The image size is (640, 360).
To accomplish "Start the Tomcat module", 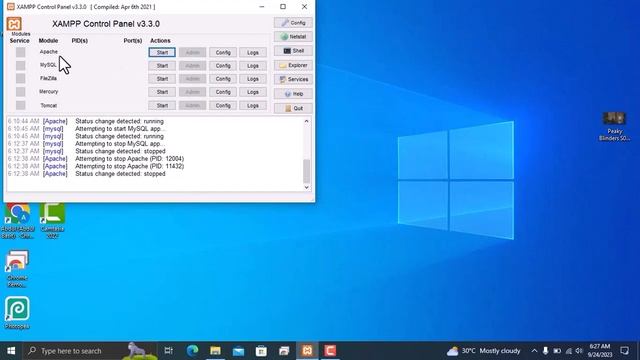I will [162, 106].
